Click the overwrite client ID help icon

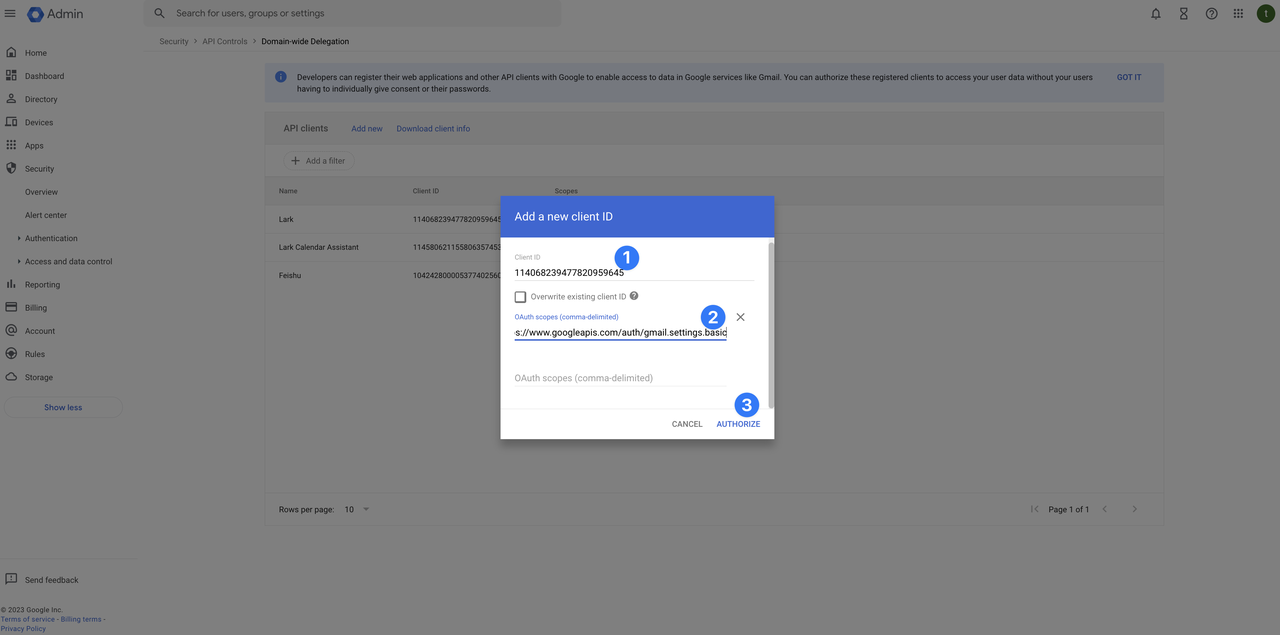pyautogui.click(x=634, y=296)
